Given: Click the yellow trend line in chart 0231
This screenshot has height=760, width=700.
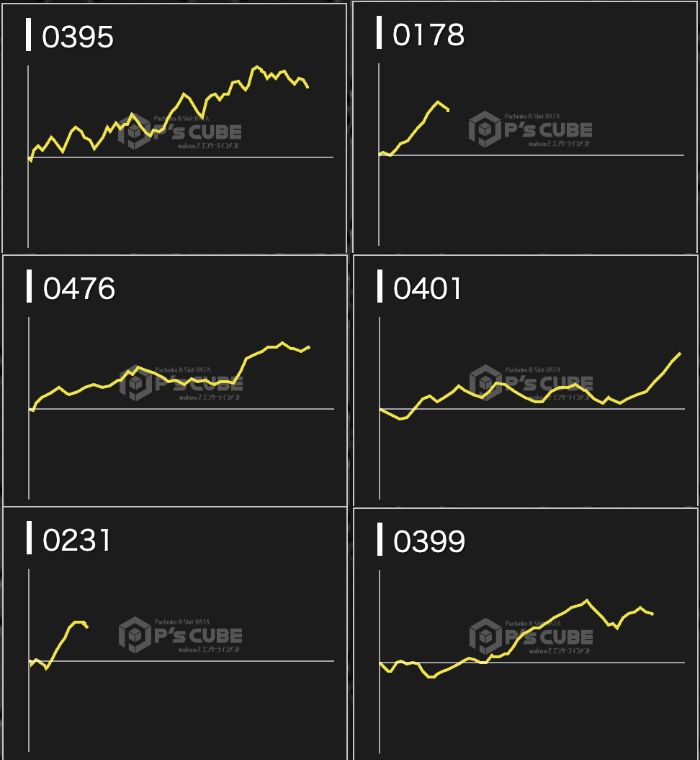Looking at the screenshot, I should [x=62, y=642].
